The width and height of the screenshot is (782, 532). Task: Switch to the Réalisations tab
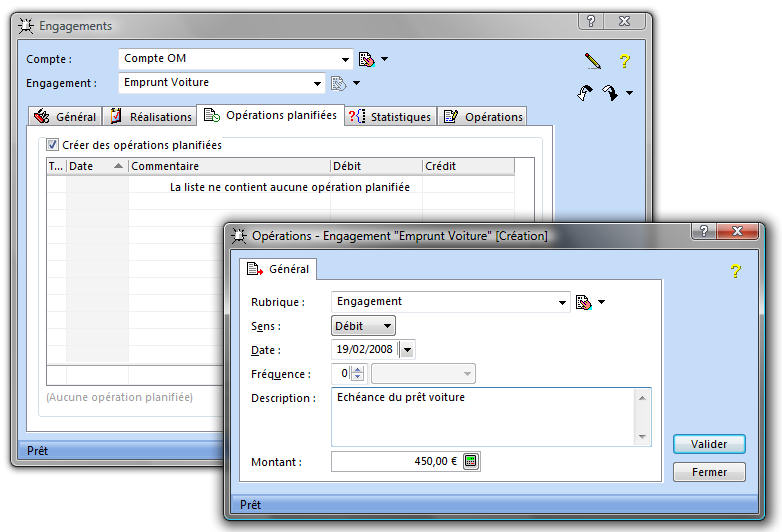(150, 117)
